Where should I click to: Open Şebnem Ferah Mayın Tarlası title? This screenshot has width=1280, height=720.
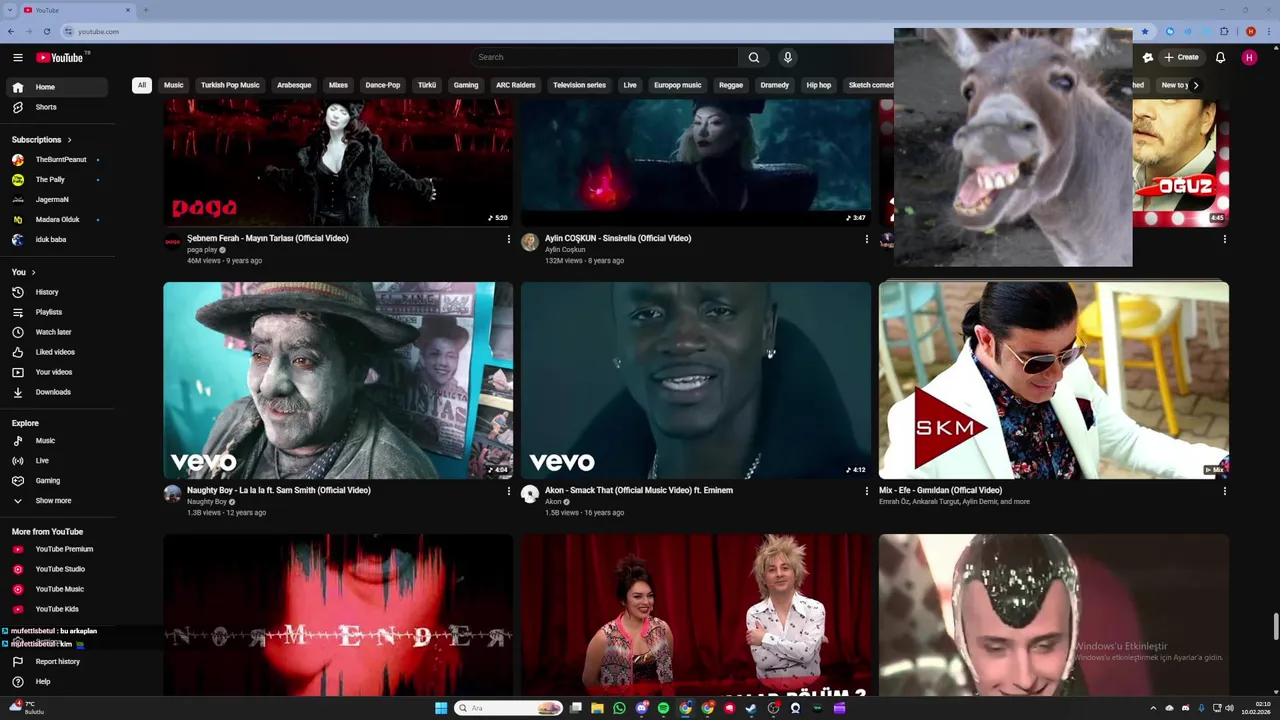pyautogui.click(x=268, y=239)
